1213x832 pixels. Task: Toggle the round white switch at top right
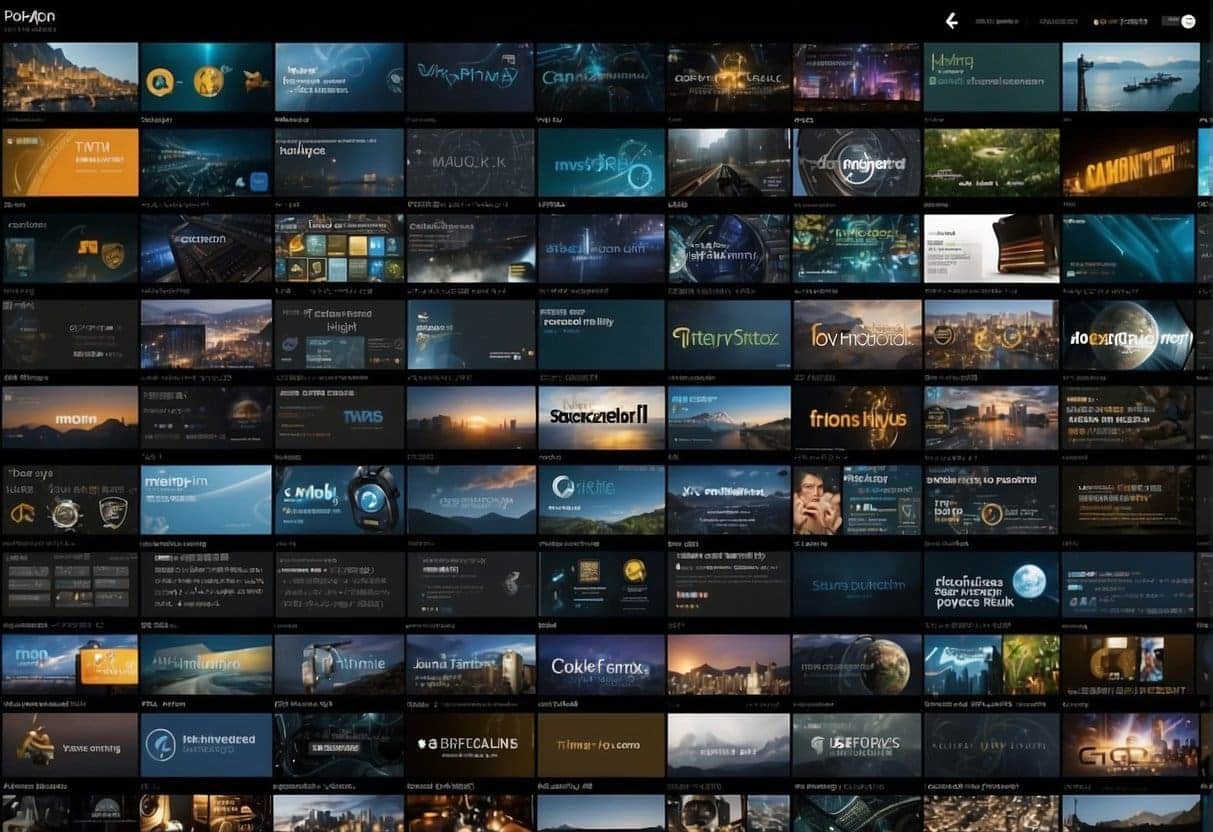(x=1188, y=21)
